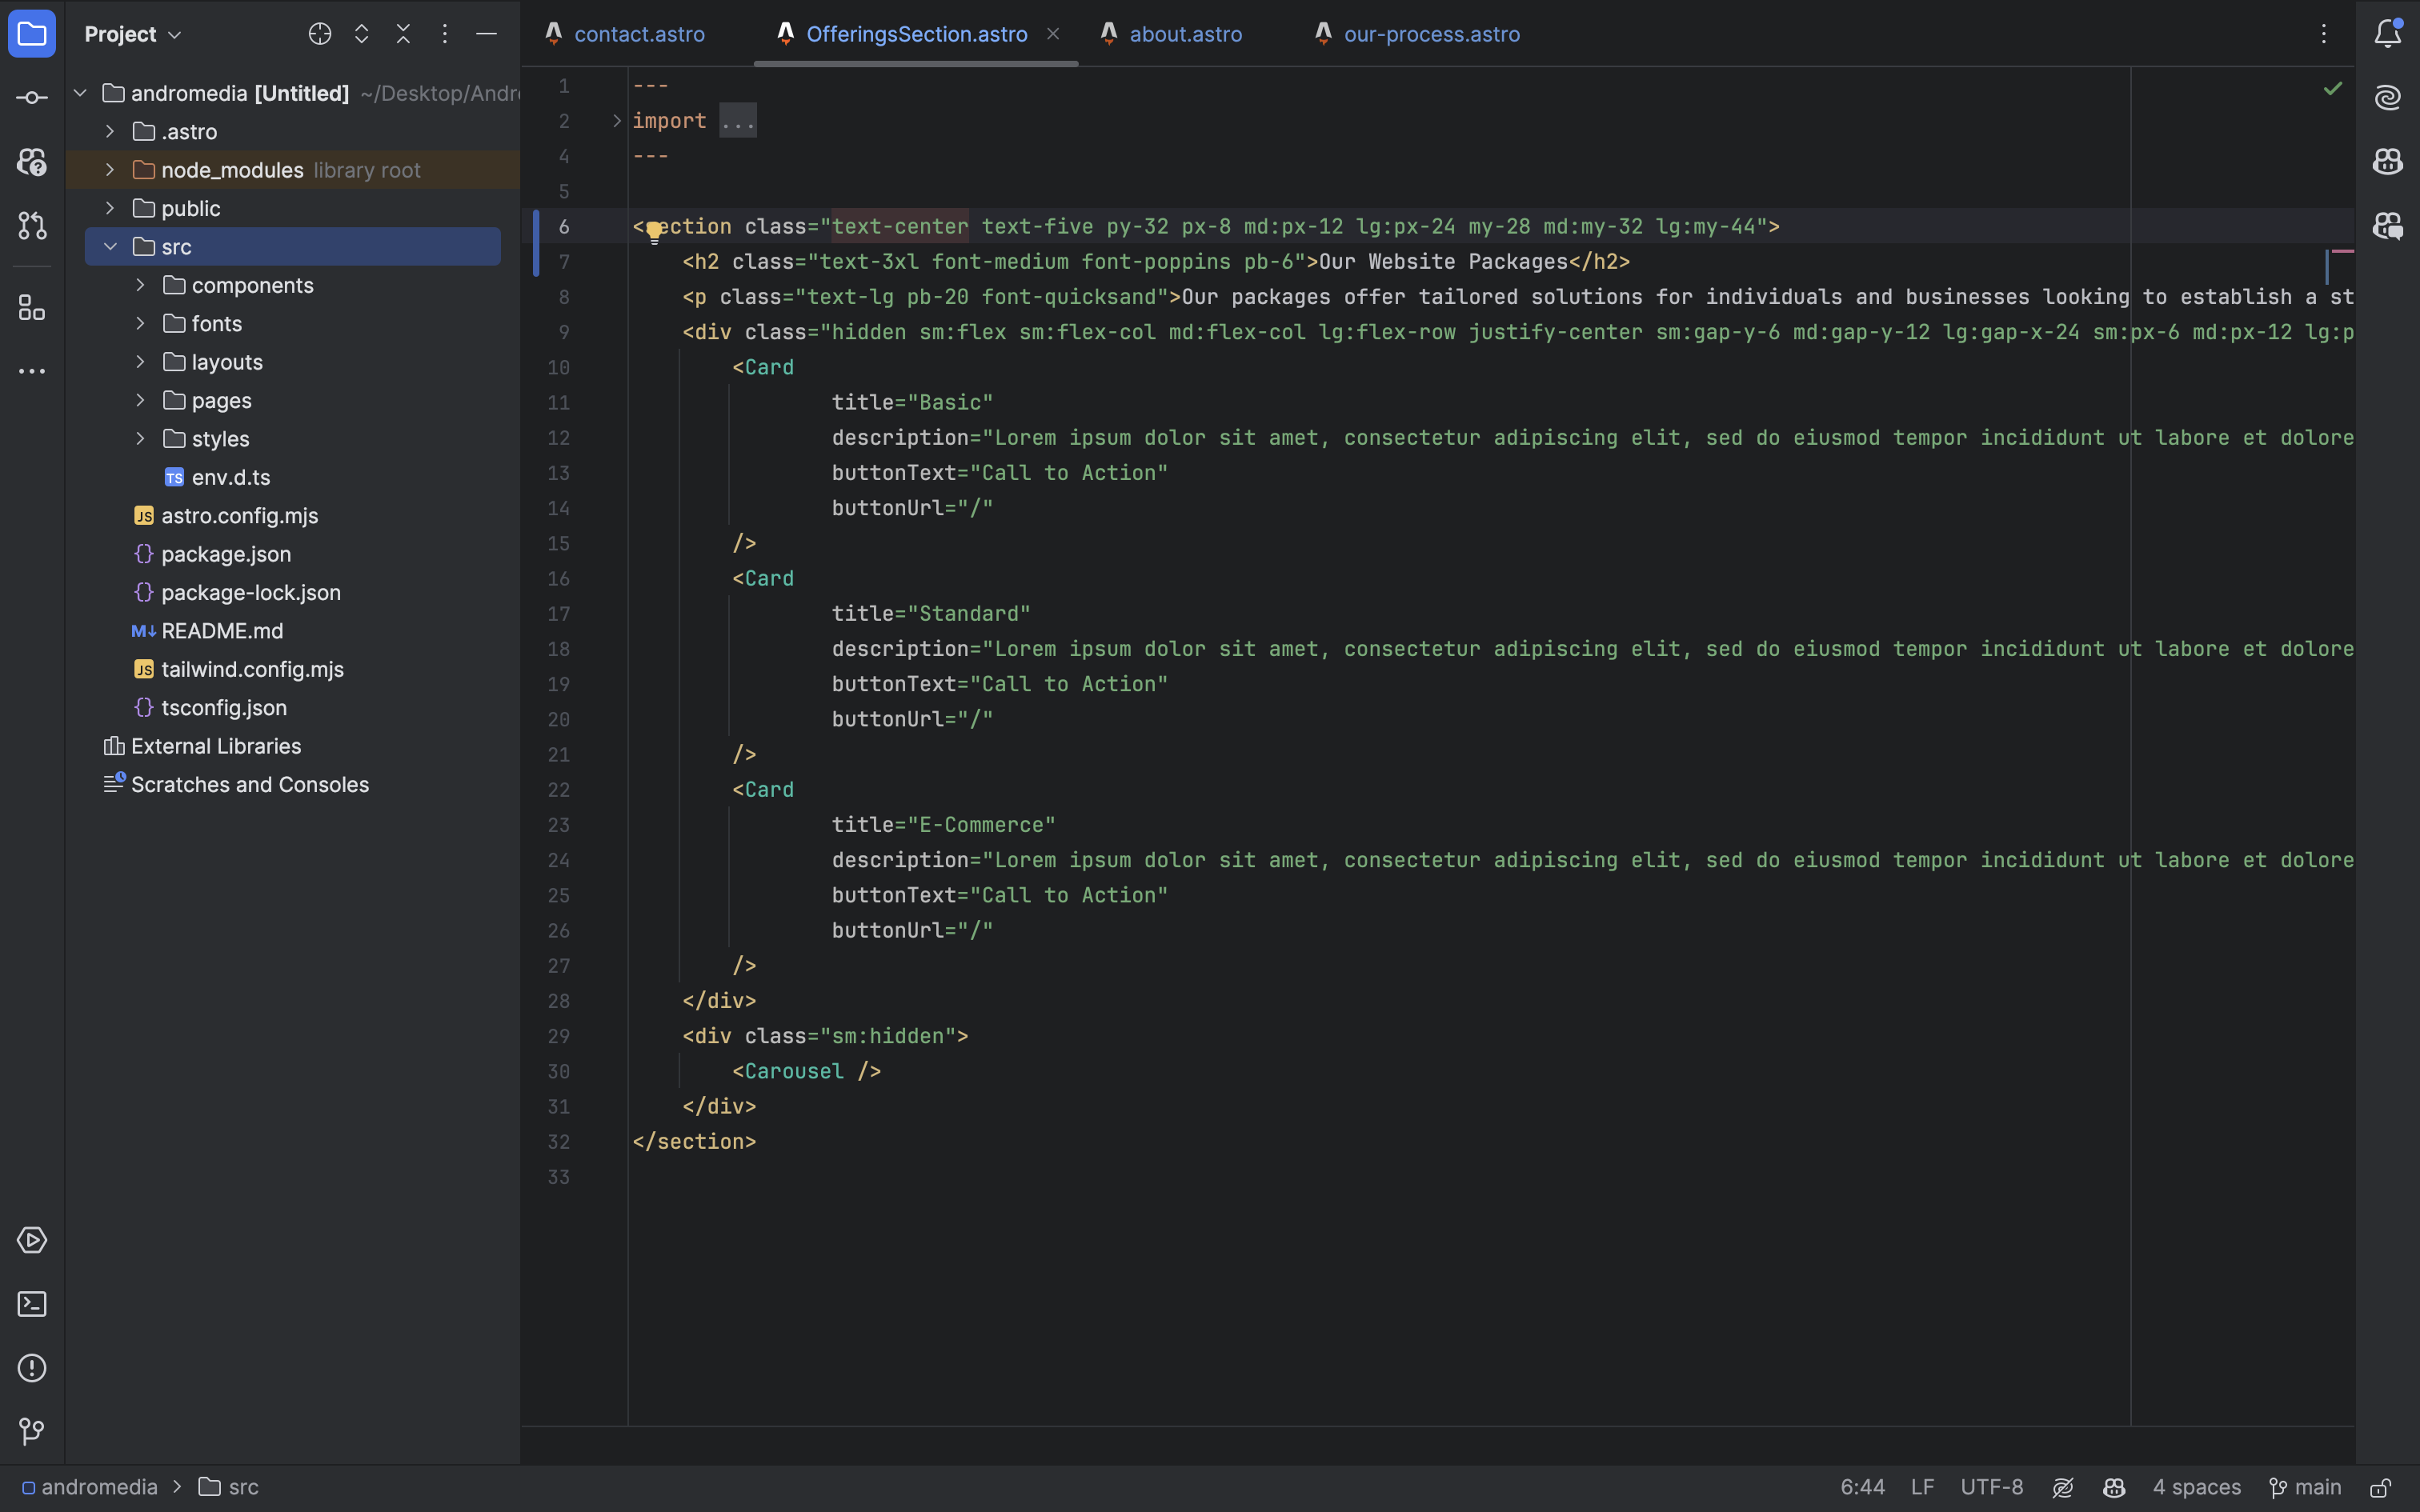
Task: Collapse the andromedia project root
Action: coord(80,93)
